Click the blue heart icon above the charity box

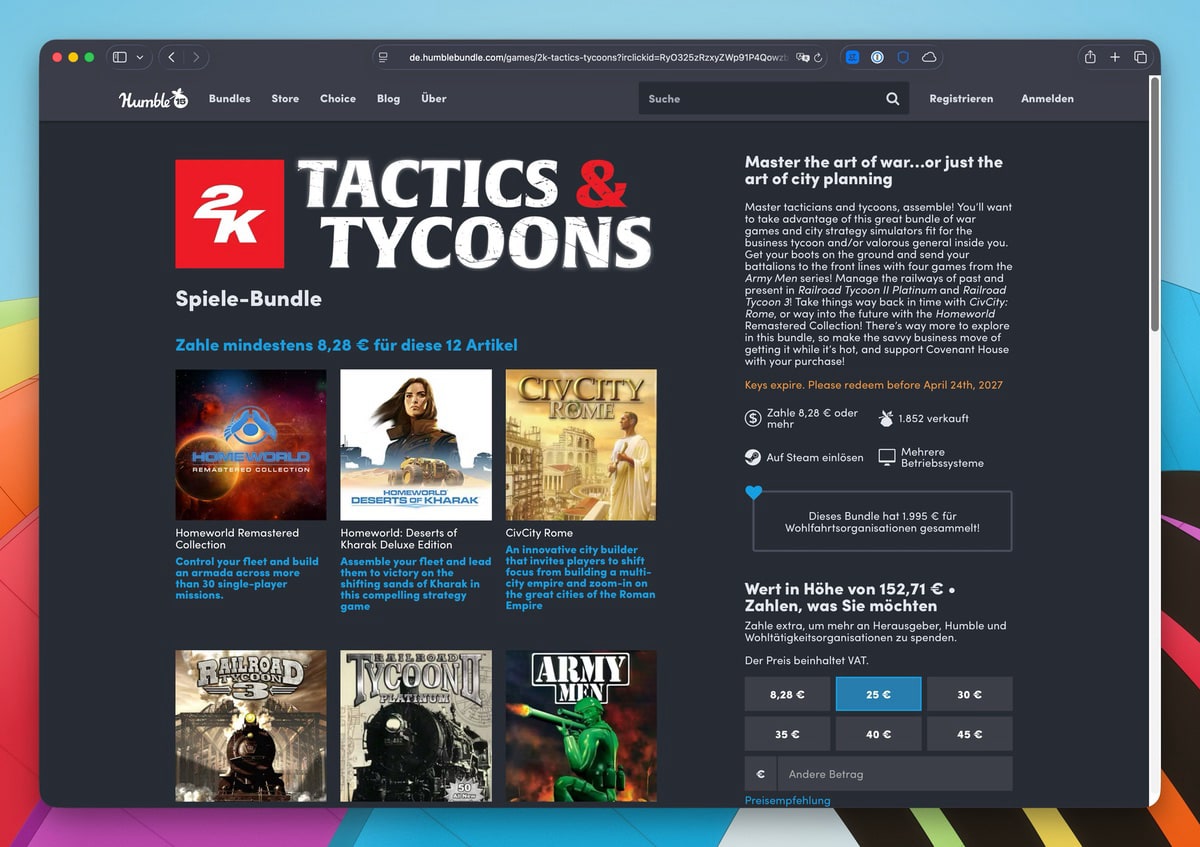753,492
